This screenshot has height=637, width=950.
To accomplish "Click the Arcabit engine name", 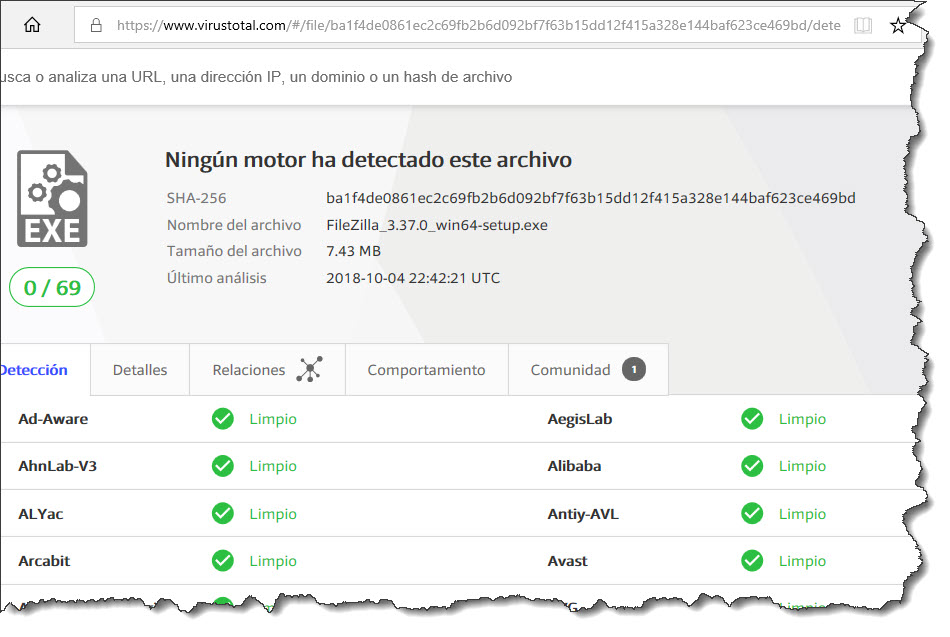I will coord(44,561).
